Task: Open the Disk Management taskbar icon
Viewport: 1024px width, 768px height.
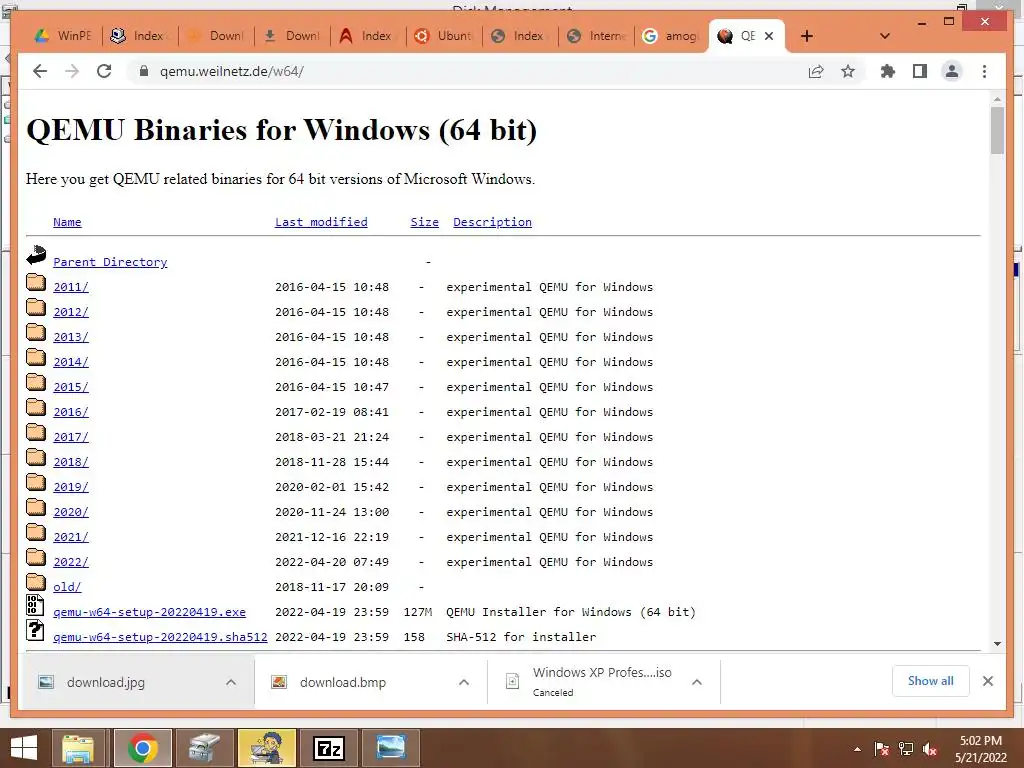Action: pyautogui.click(x=205, y=748)
